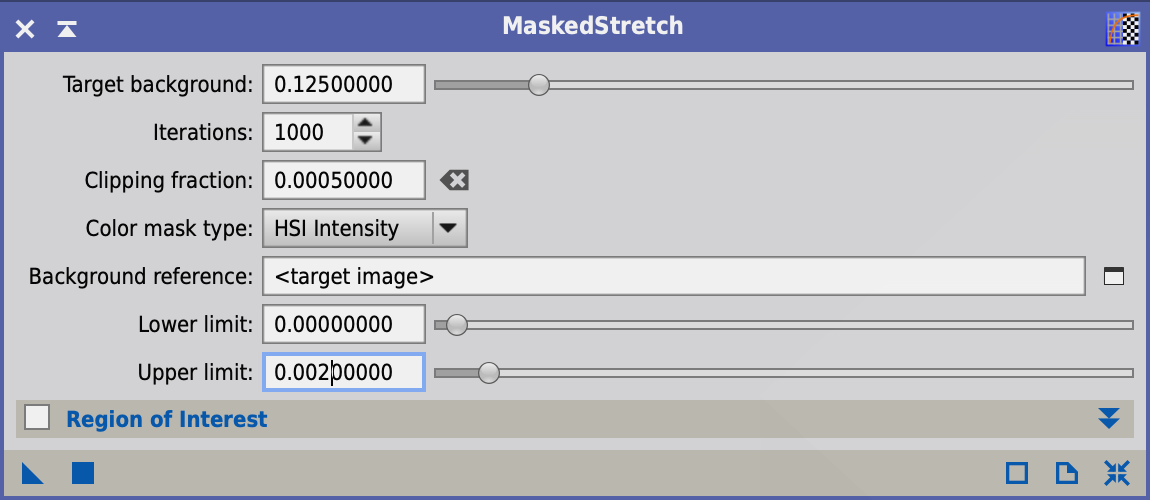The width and height of the screenshot is (1150, 500).
Task: Click the Background reference text field
Action: (673, 276)
